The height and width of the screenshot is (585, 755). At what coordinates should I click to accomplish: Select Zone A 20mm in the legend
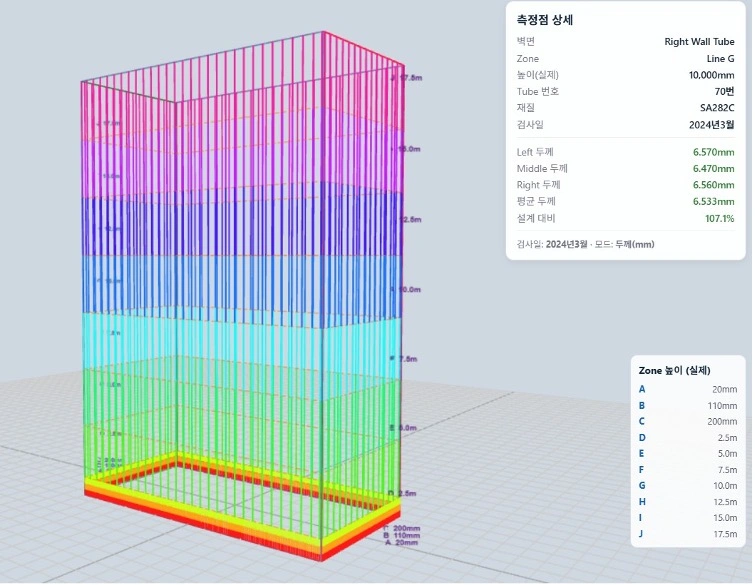tap(688, 390)
